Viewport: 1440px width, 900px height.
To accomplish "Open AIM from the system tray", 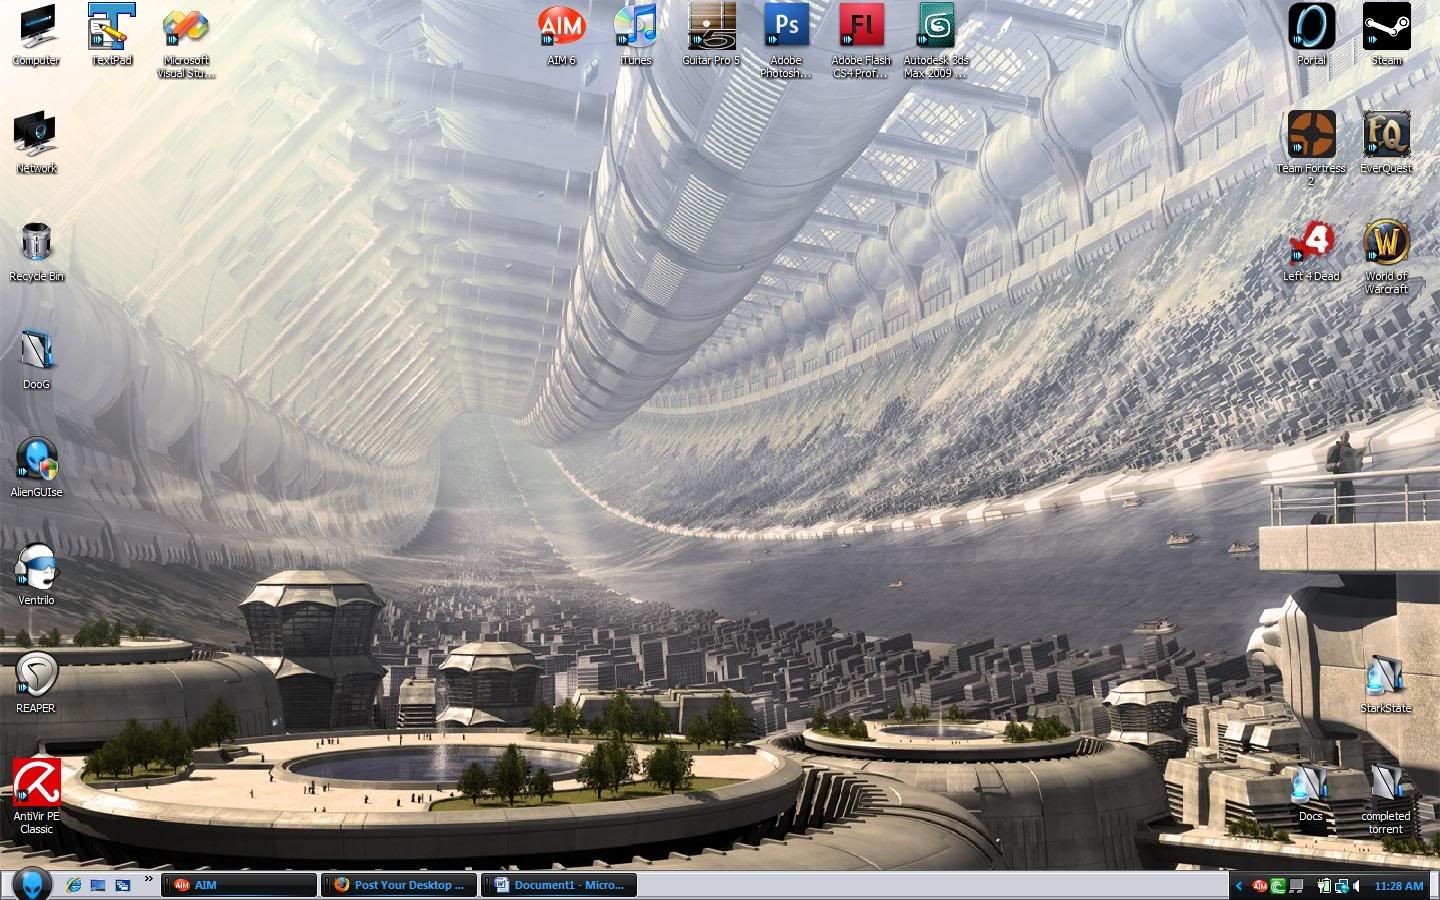I will [1260, 885].
